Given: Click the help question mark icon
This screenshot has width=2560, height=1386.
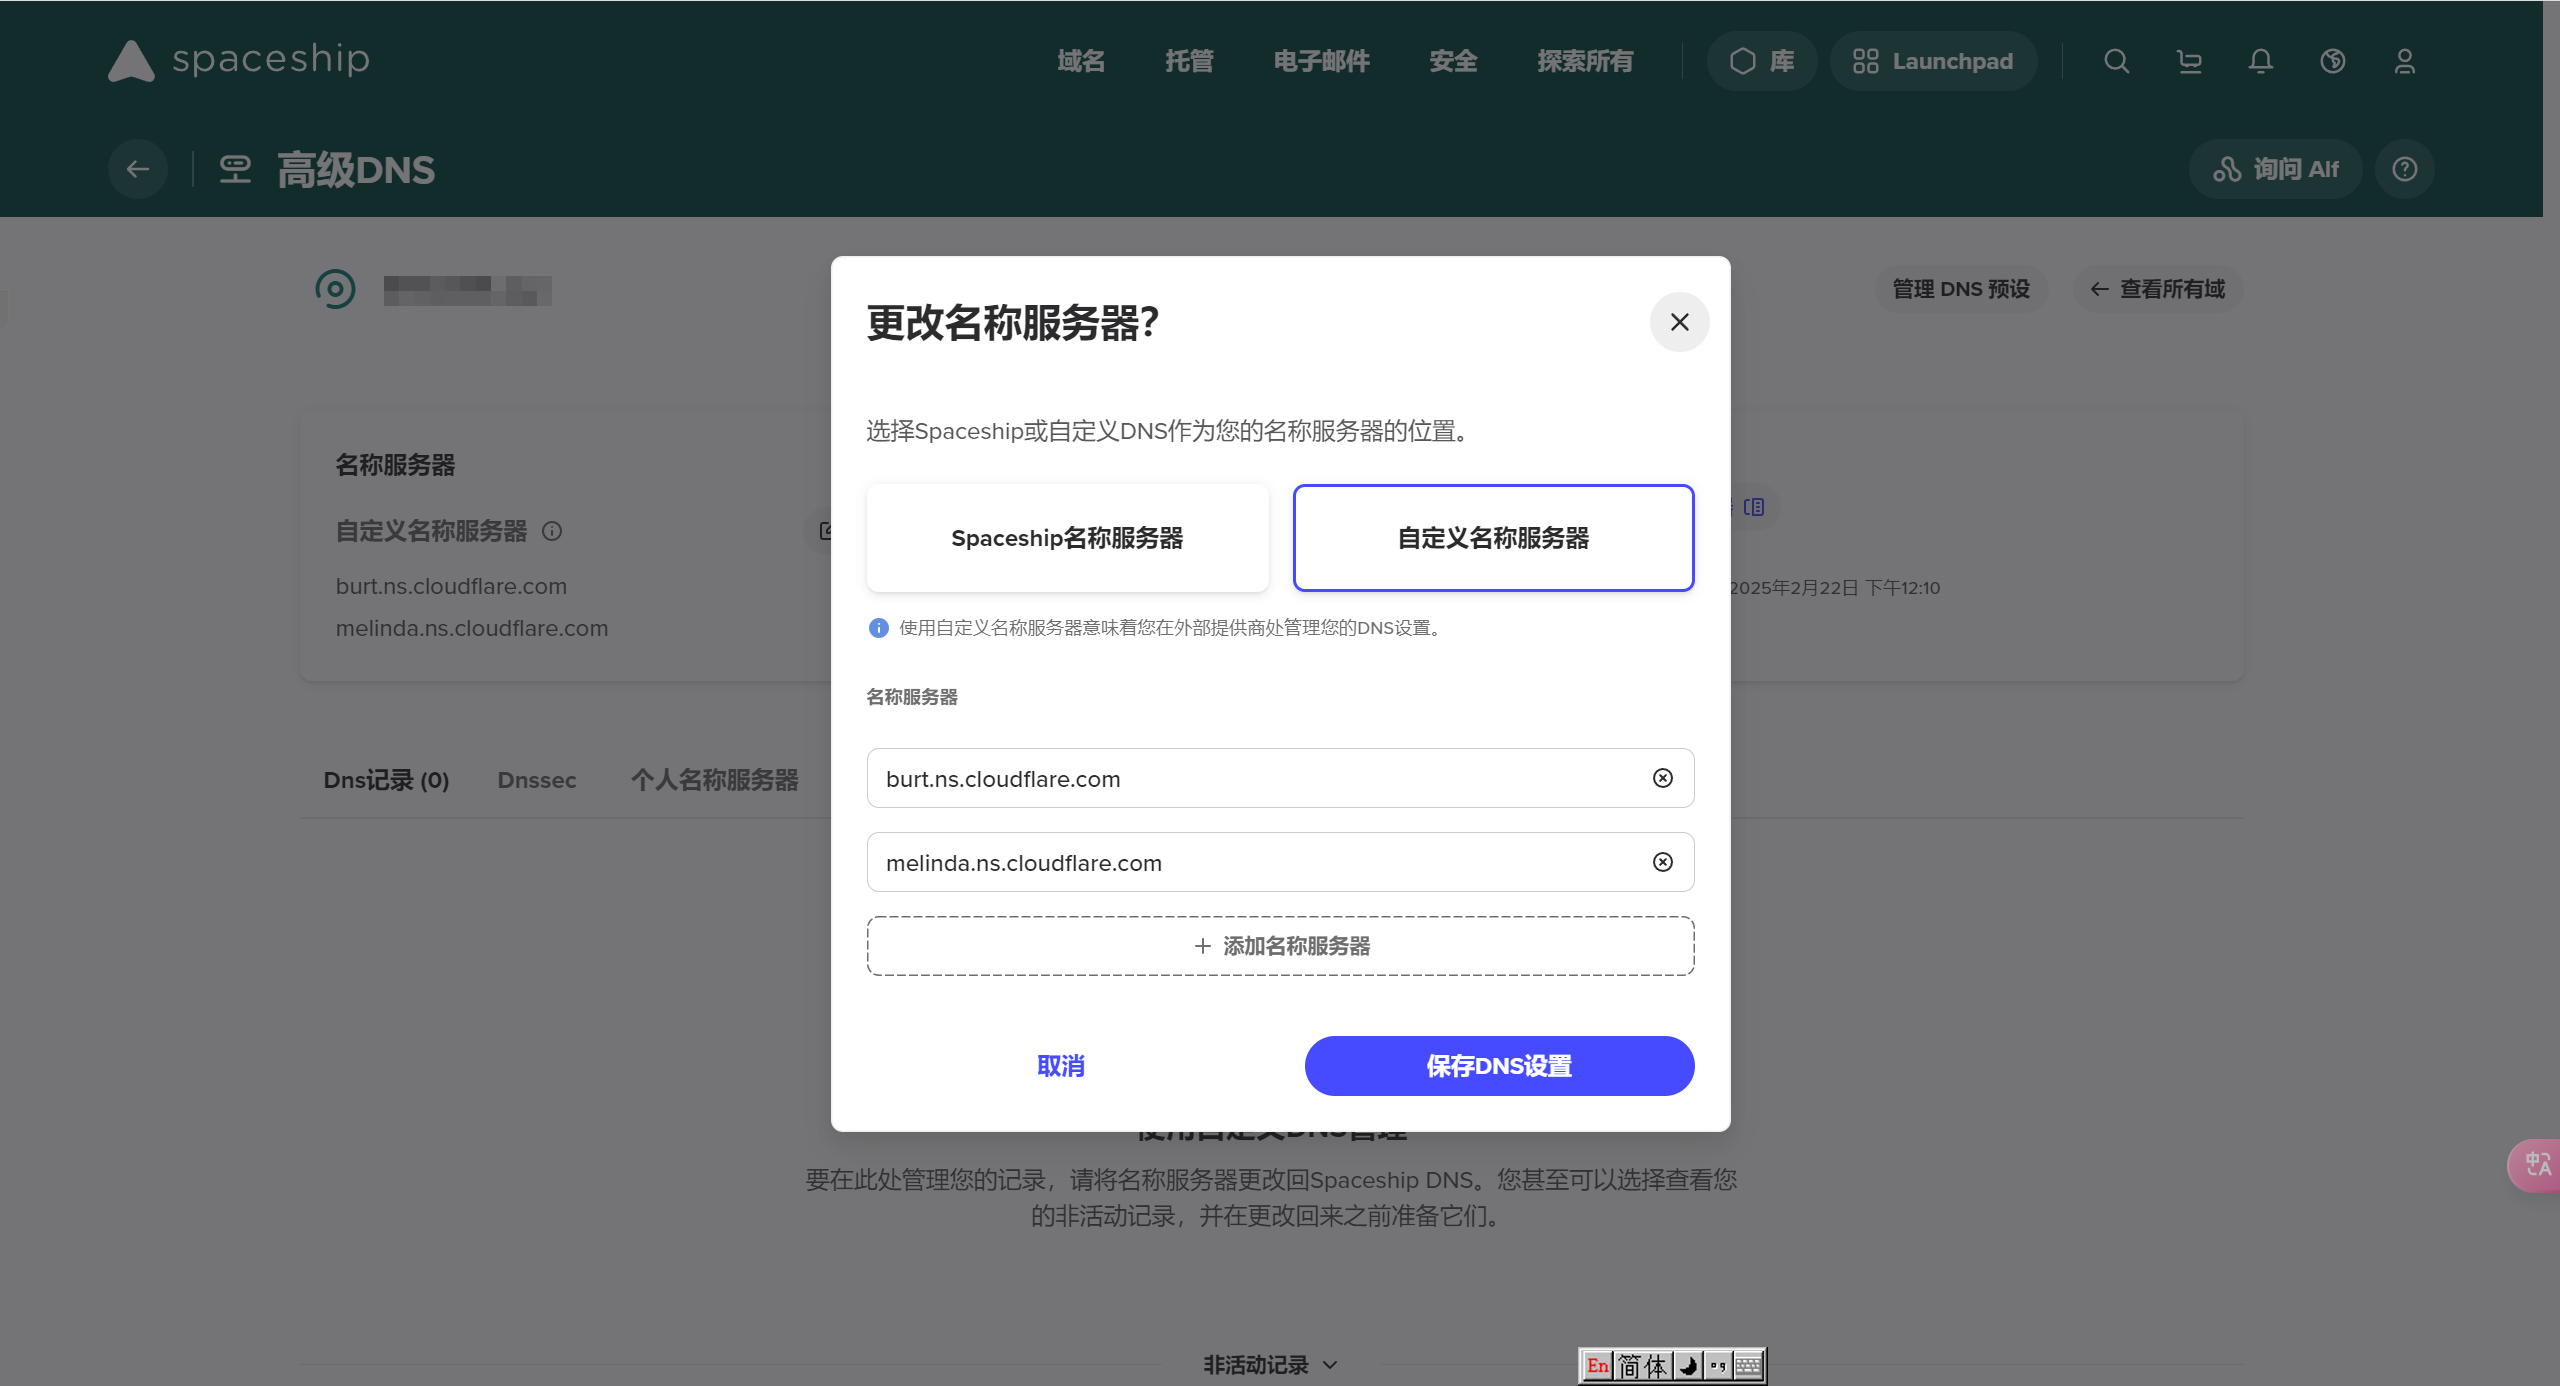Looking at the screenshot, I should point(2405,169).
